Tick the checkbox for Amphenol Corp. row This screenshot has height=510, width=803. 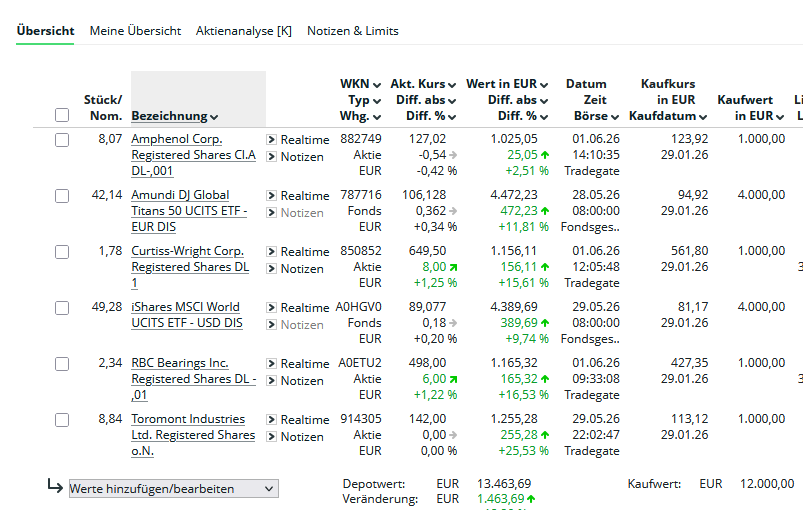(62, 140)
